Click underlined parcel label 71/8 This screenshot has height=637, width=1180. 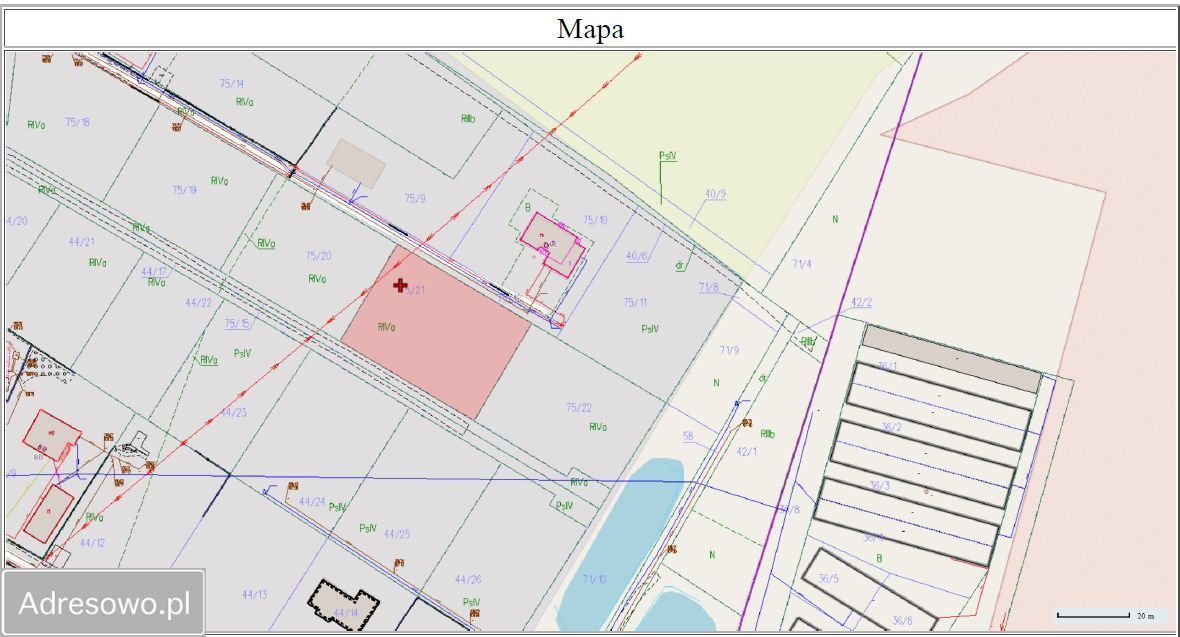point(708,287)
